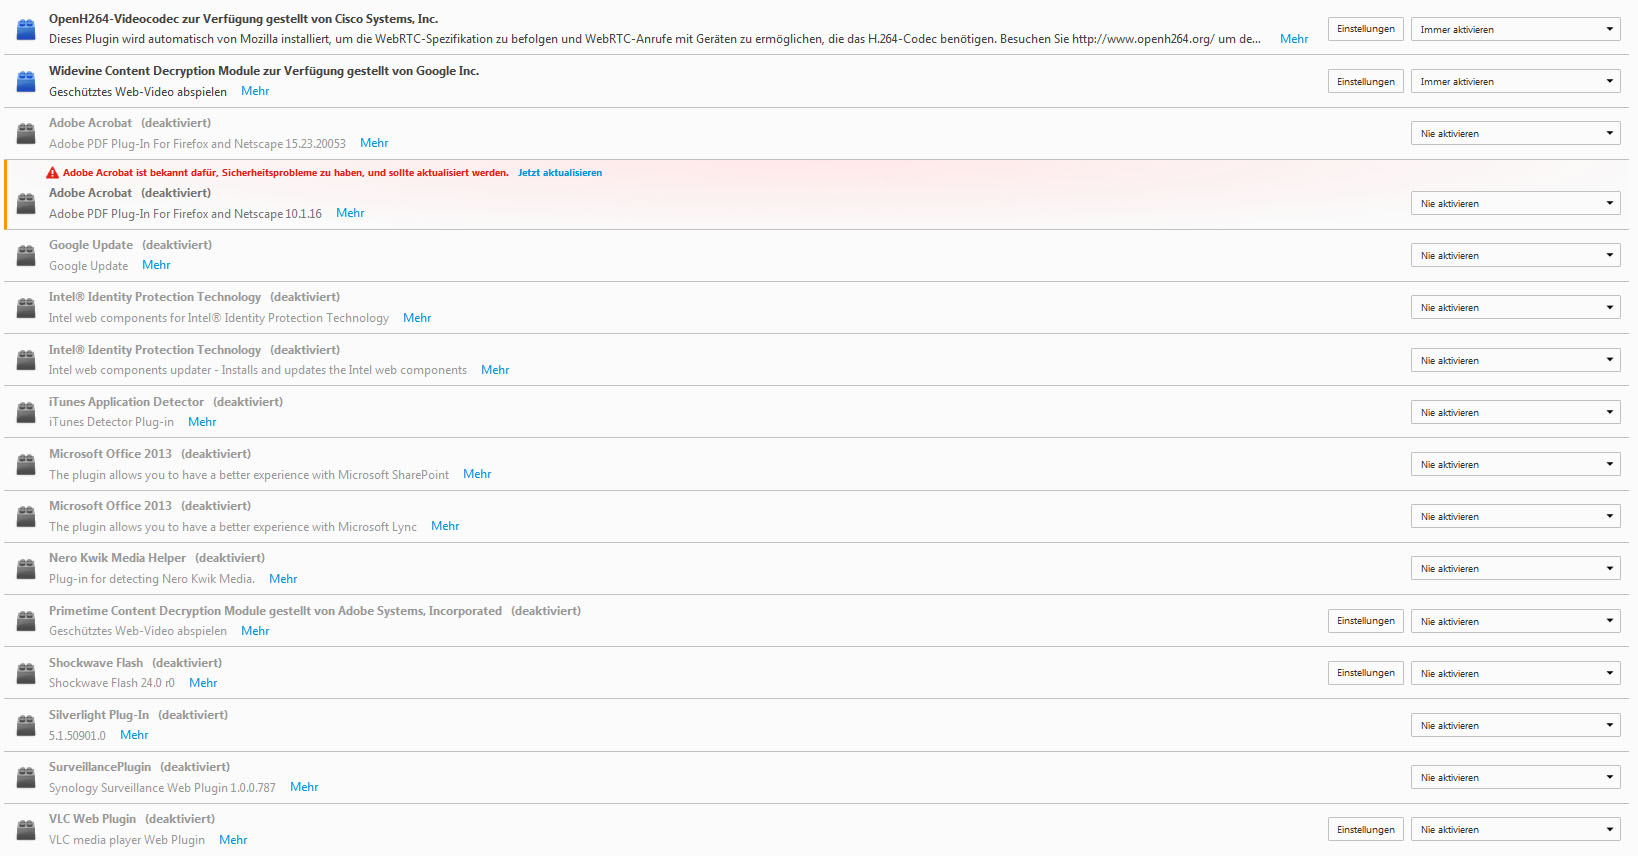Select the 'Silverlight Plug-In' name text

[99, 715]
